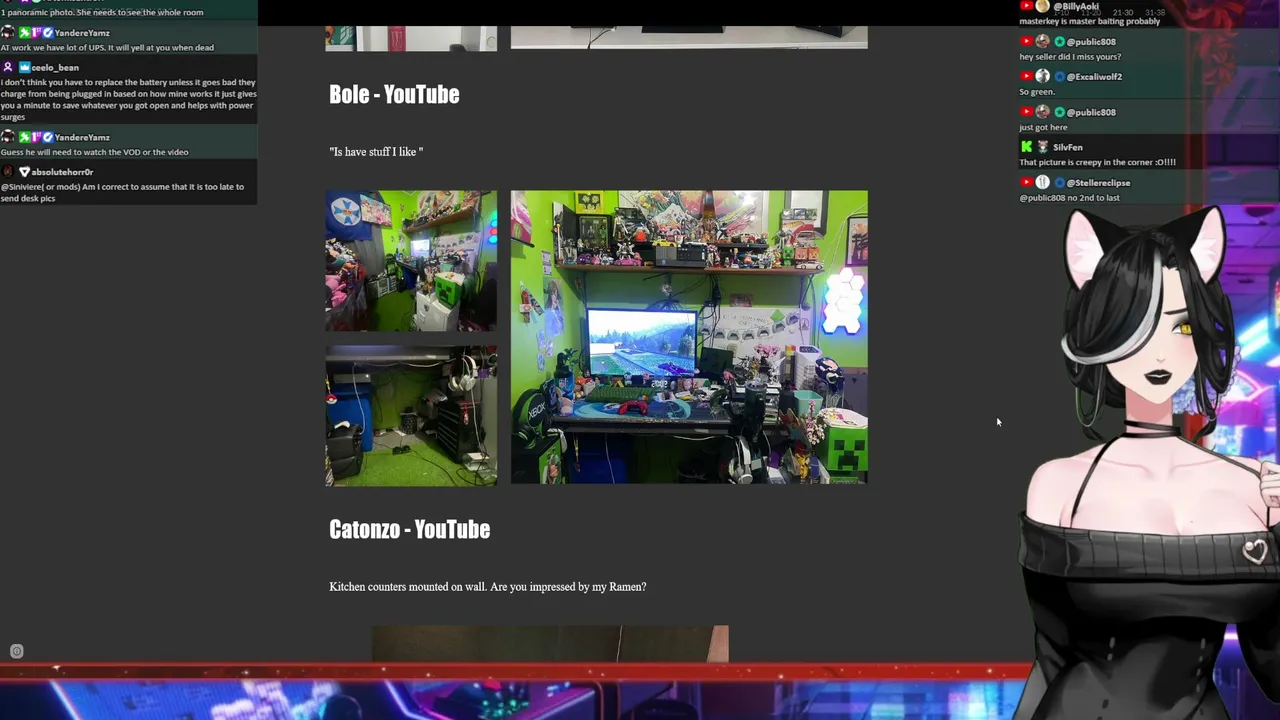The image size is (1280, 720).
Task: Click the 'Bole - YouTube' heading
Action: pyautogui.click(x=394, y=94)
